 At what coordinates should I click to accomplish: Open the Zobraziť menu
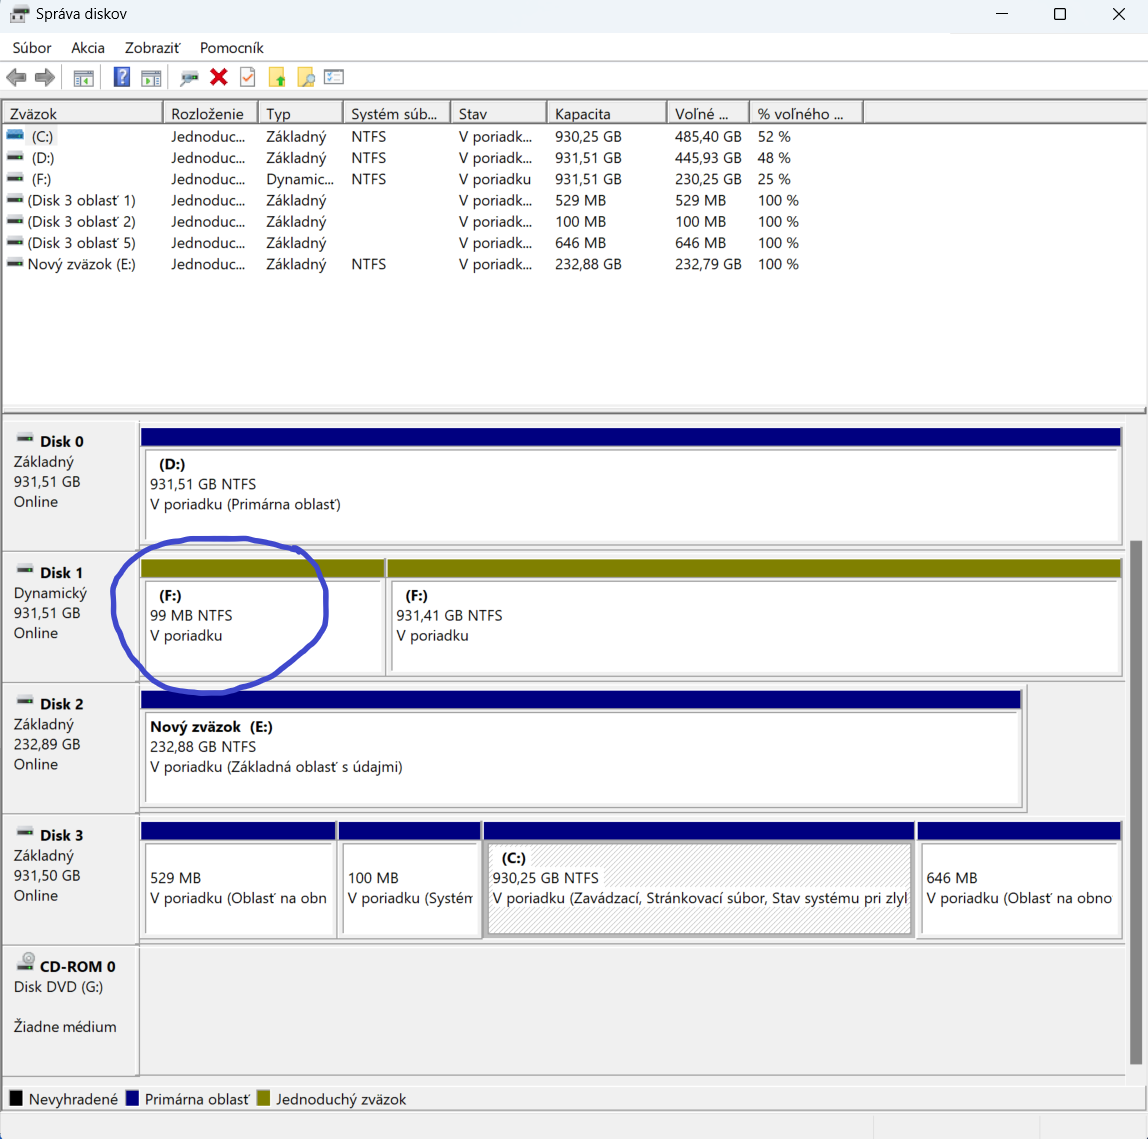tap(152, 48)
